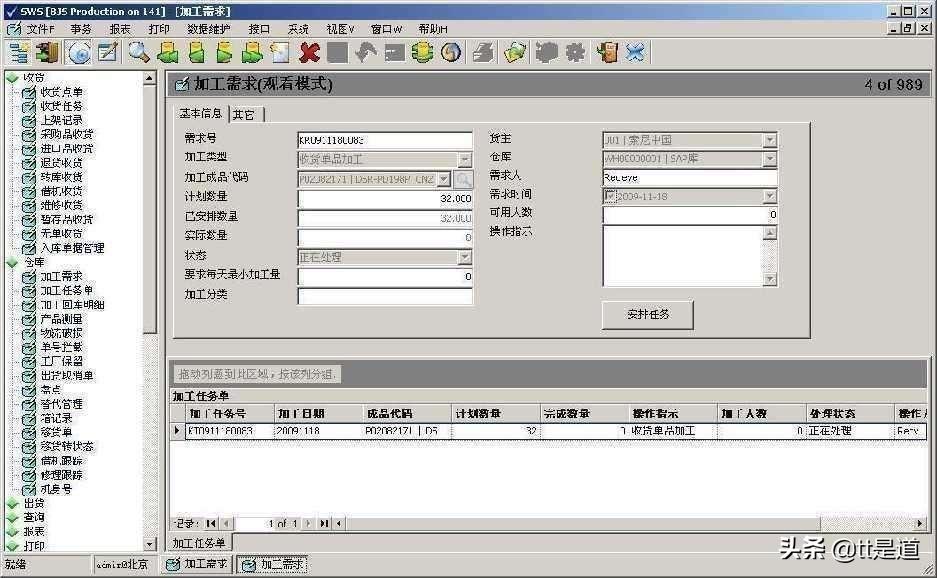Click the second green record navigation icon
Image resolution: width=937 pixels, height=578 pixels.
pos(197,53)
